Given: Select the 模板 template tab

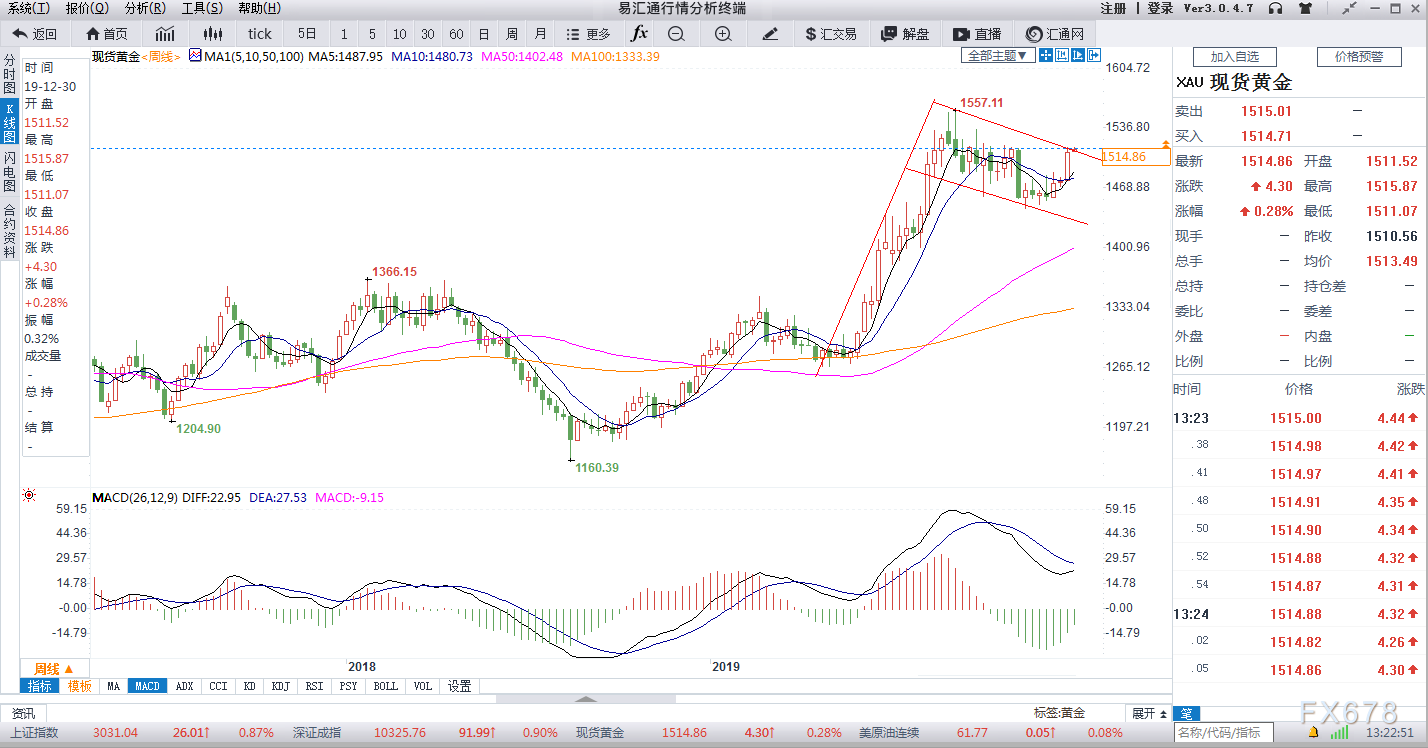Looking at the screenshot, I should click(x=80, y=686).
